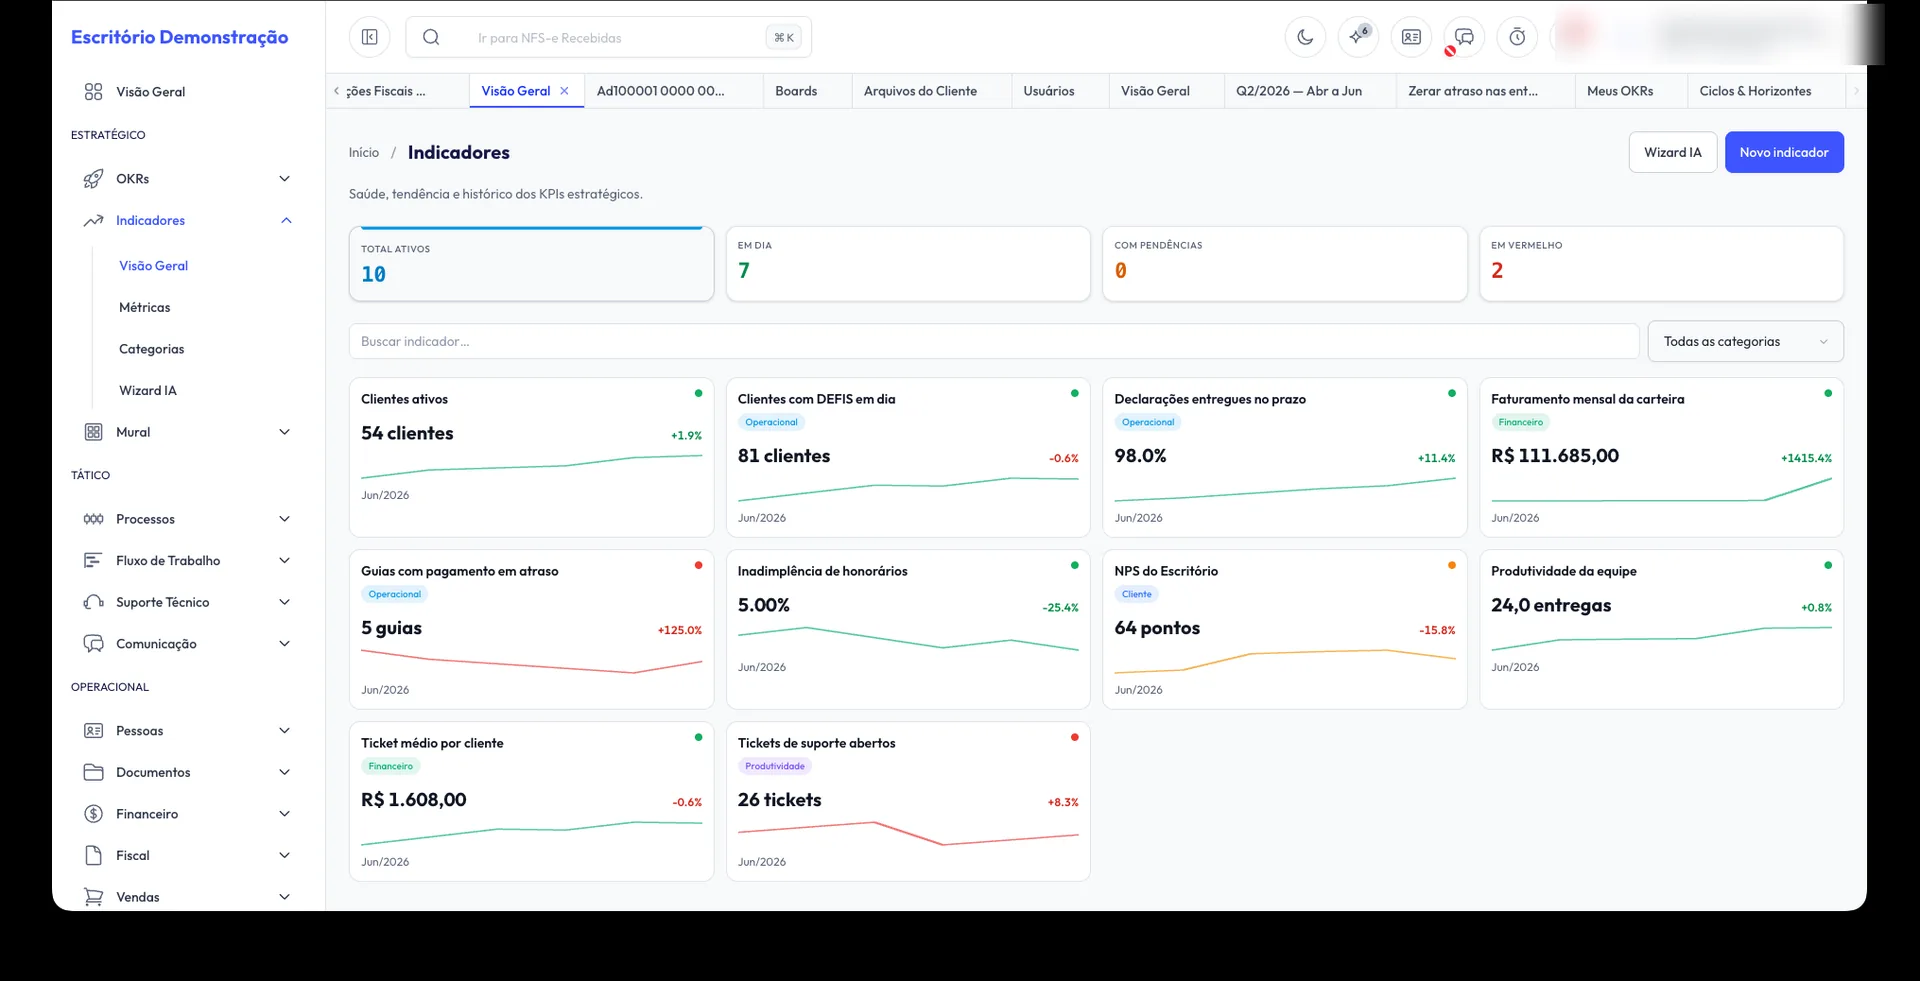The width and height of the screenshot is (1920, 981).
Task: Filter by the Em vermelho summary card
Action: [1661, 264]
